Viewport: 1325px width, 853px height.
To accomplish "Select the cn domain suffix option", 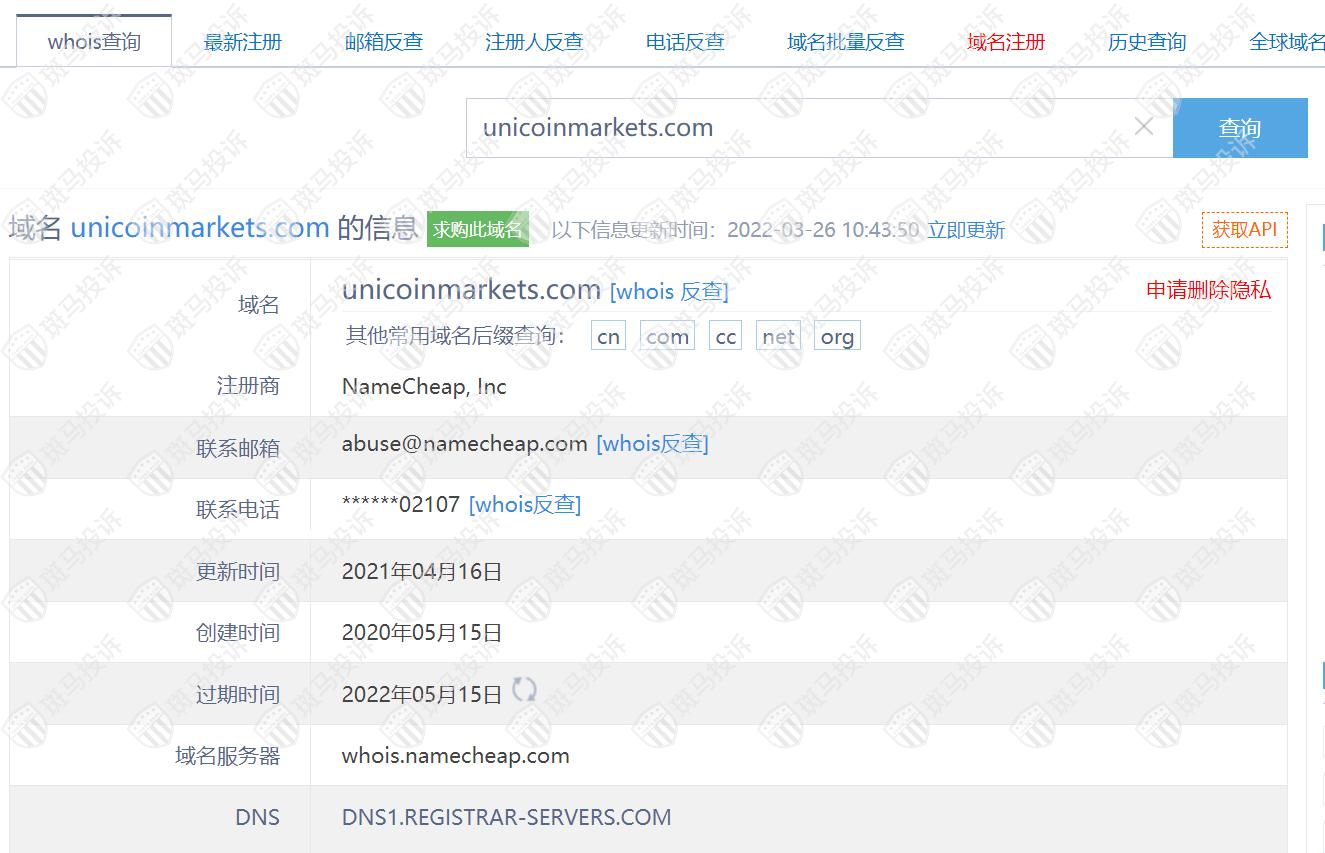I will 608,337.
